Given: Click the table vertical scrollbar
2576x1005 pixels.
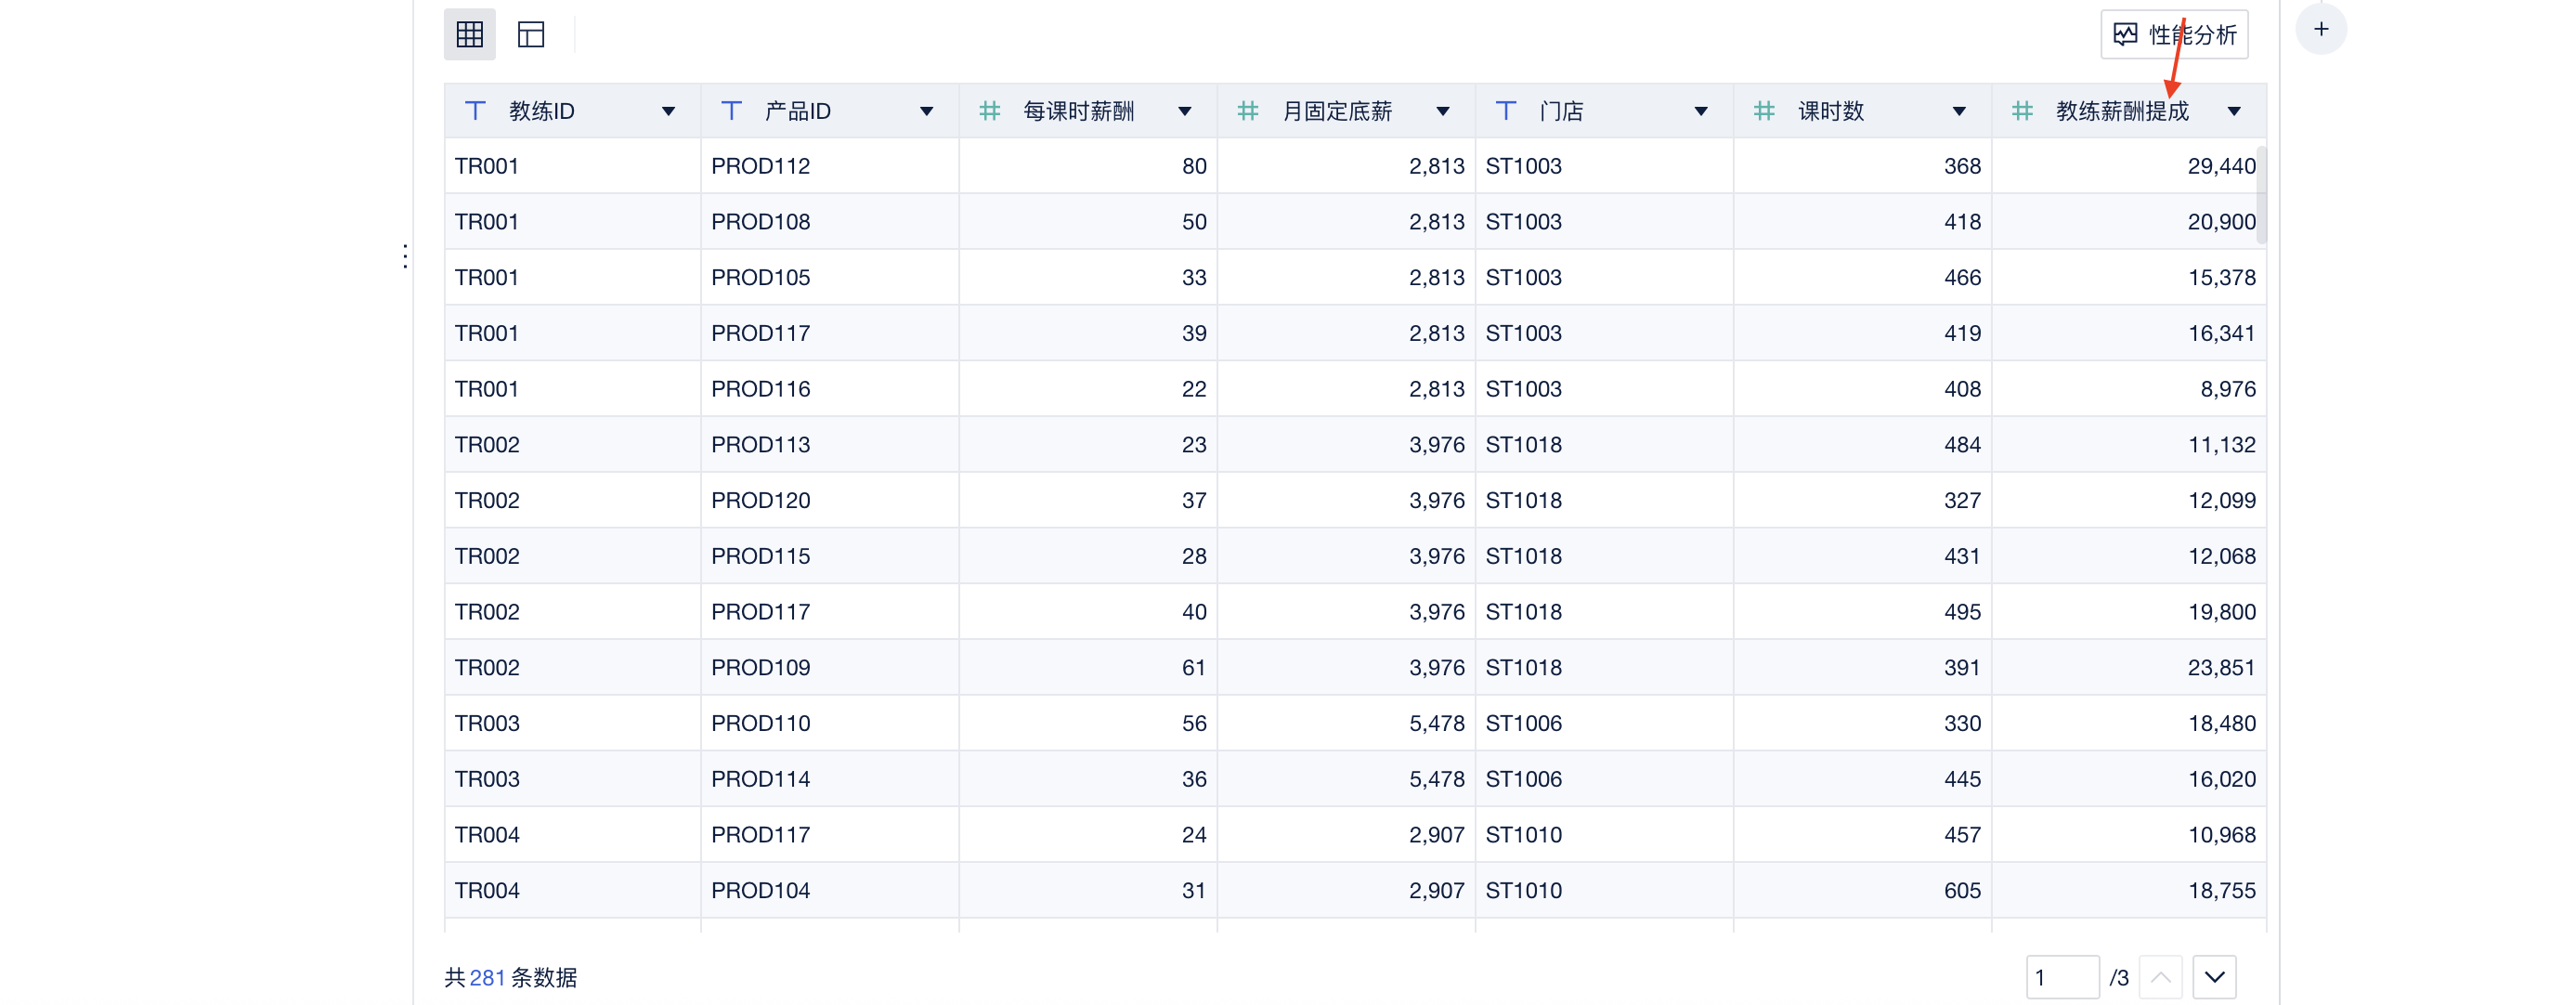Looking at the screenshot, I should click(2261, 195).
